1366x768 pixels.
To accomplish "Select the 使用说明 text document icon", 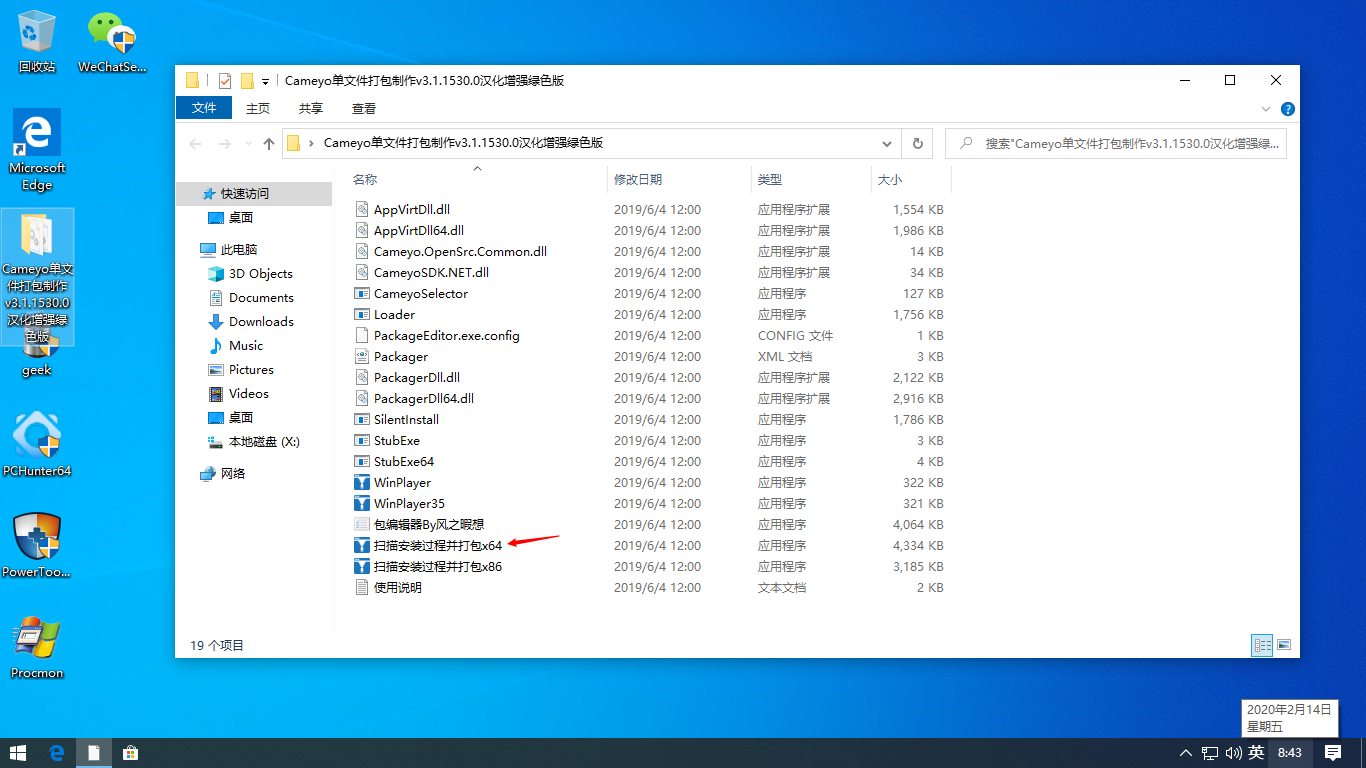I will 363,588.
